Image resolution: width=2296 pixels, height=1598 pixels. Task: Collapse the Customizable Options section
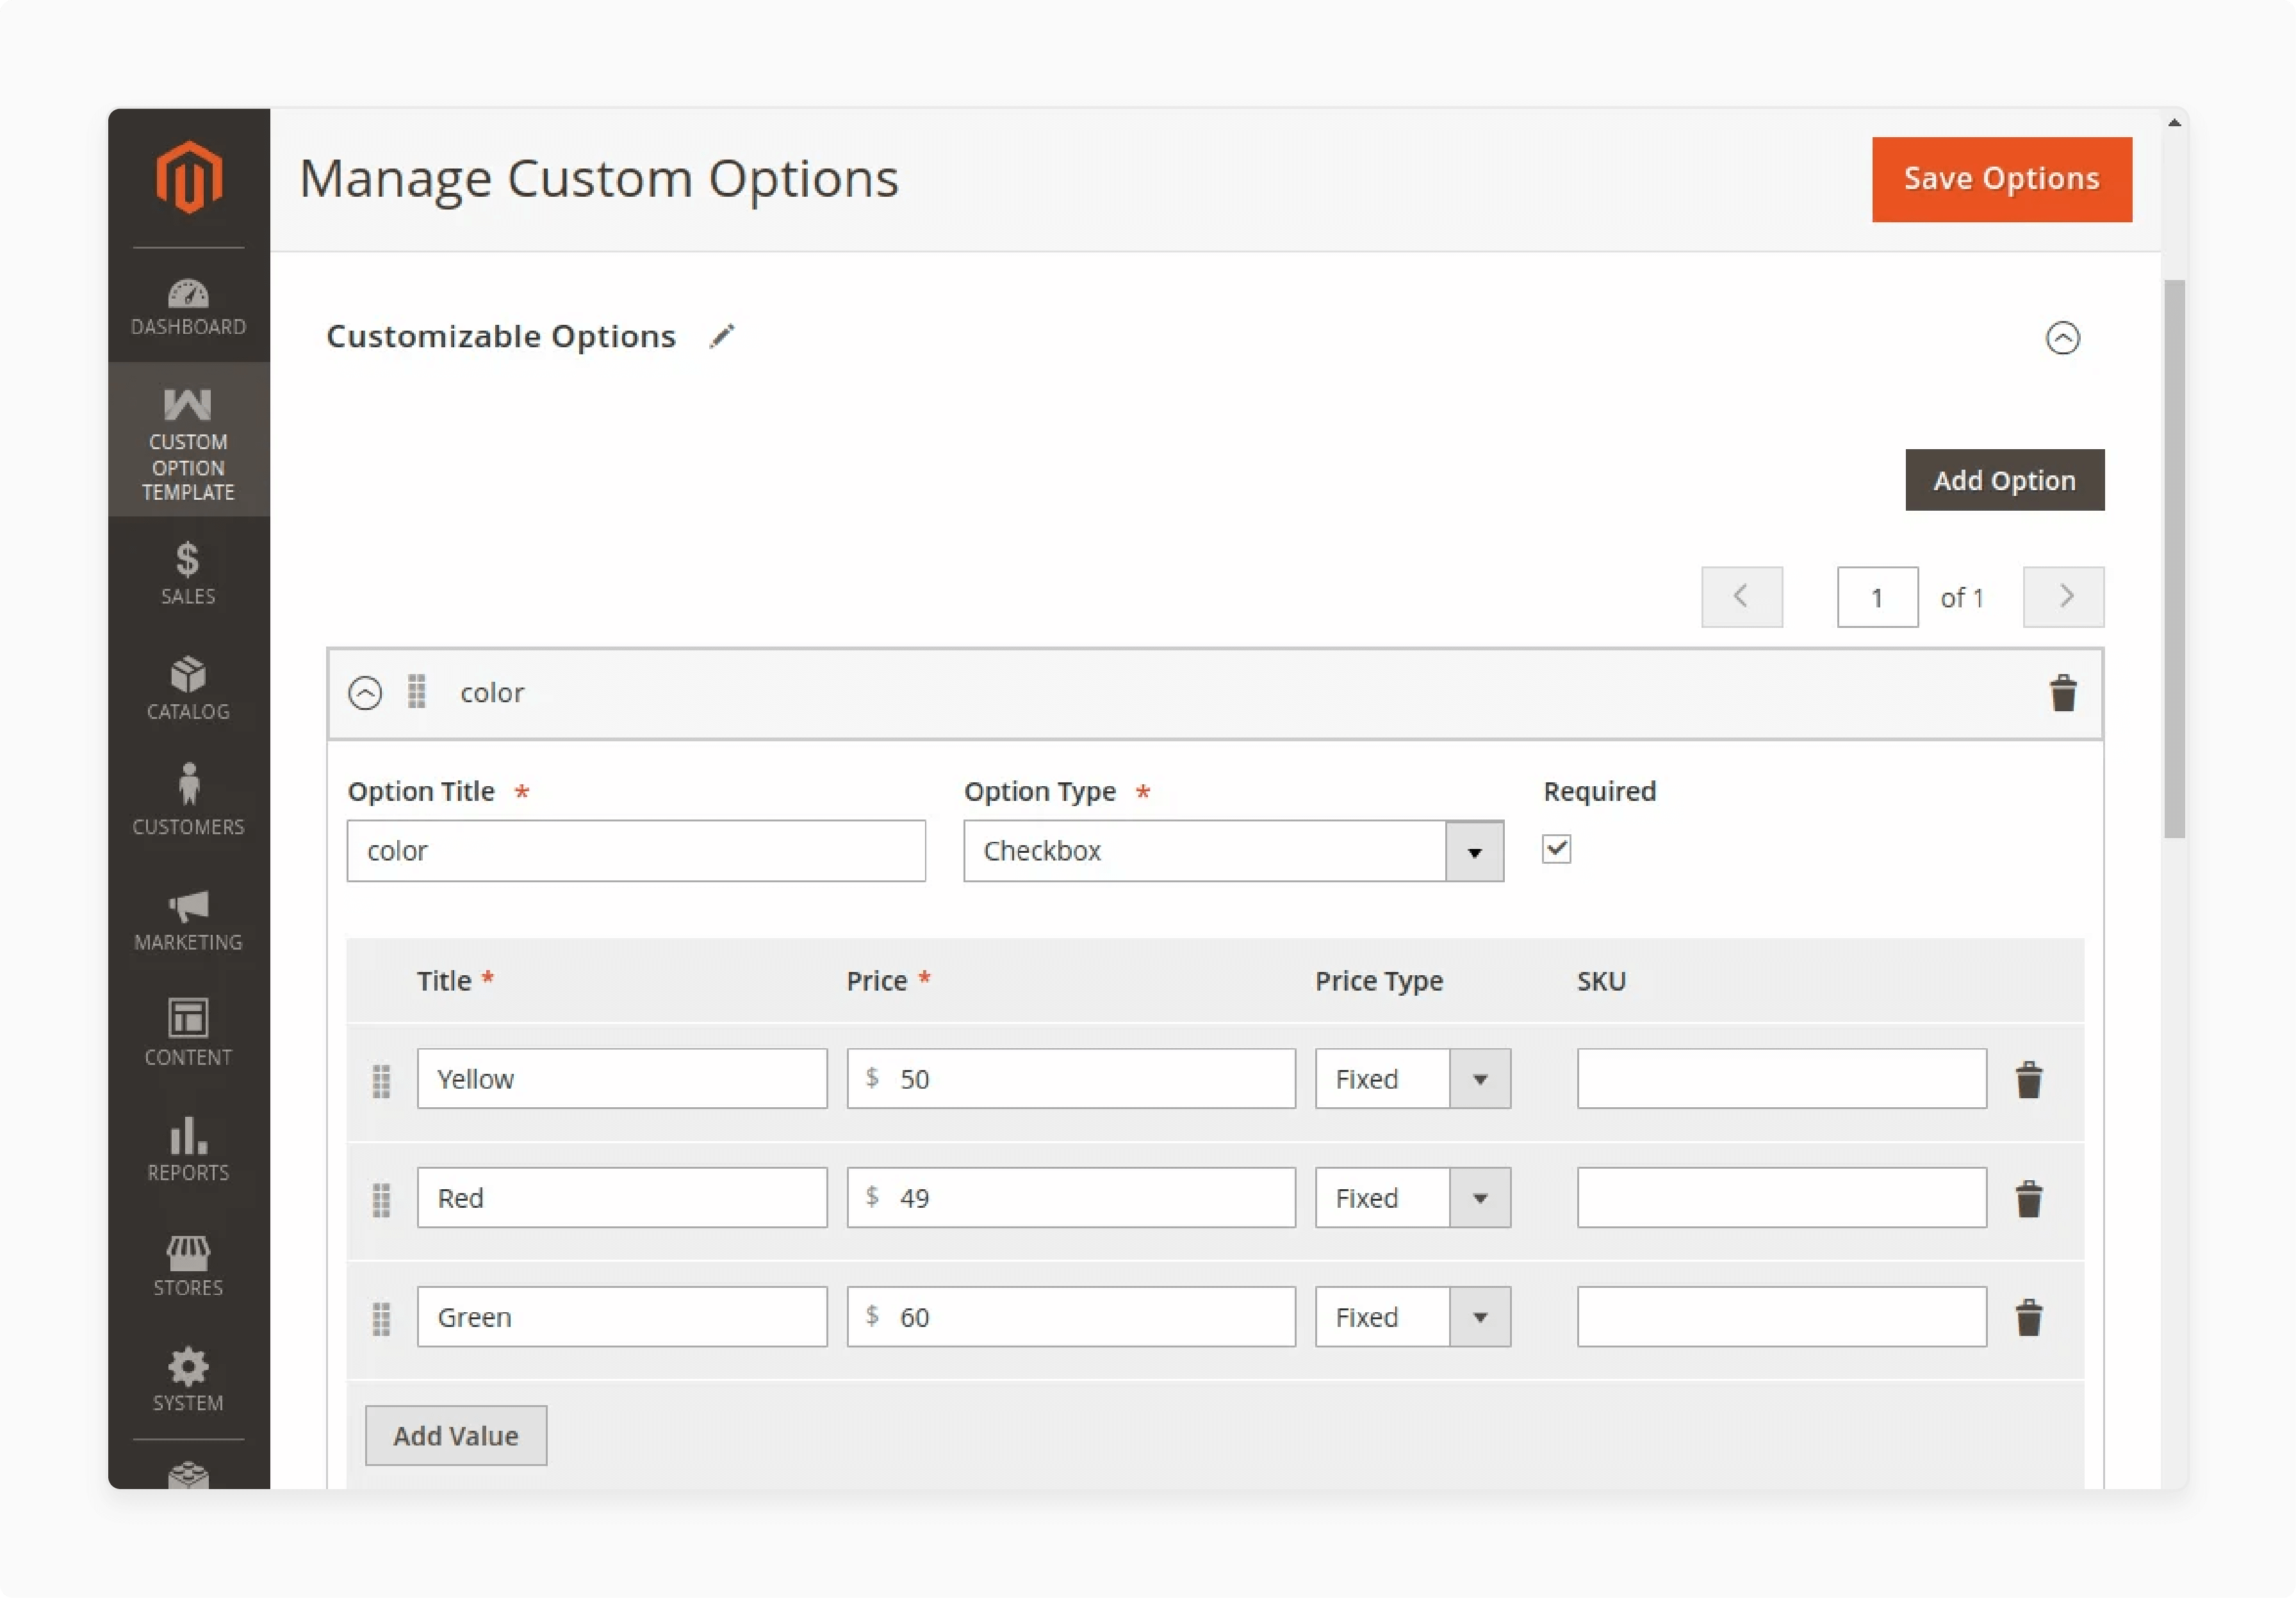[x=2063, y=338]
